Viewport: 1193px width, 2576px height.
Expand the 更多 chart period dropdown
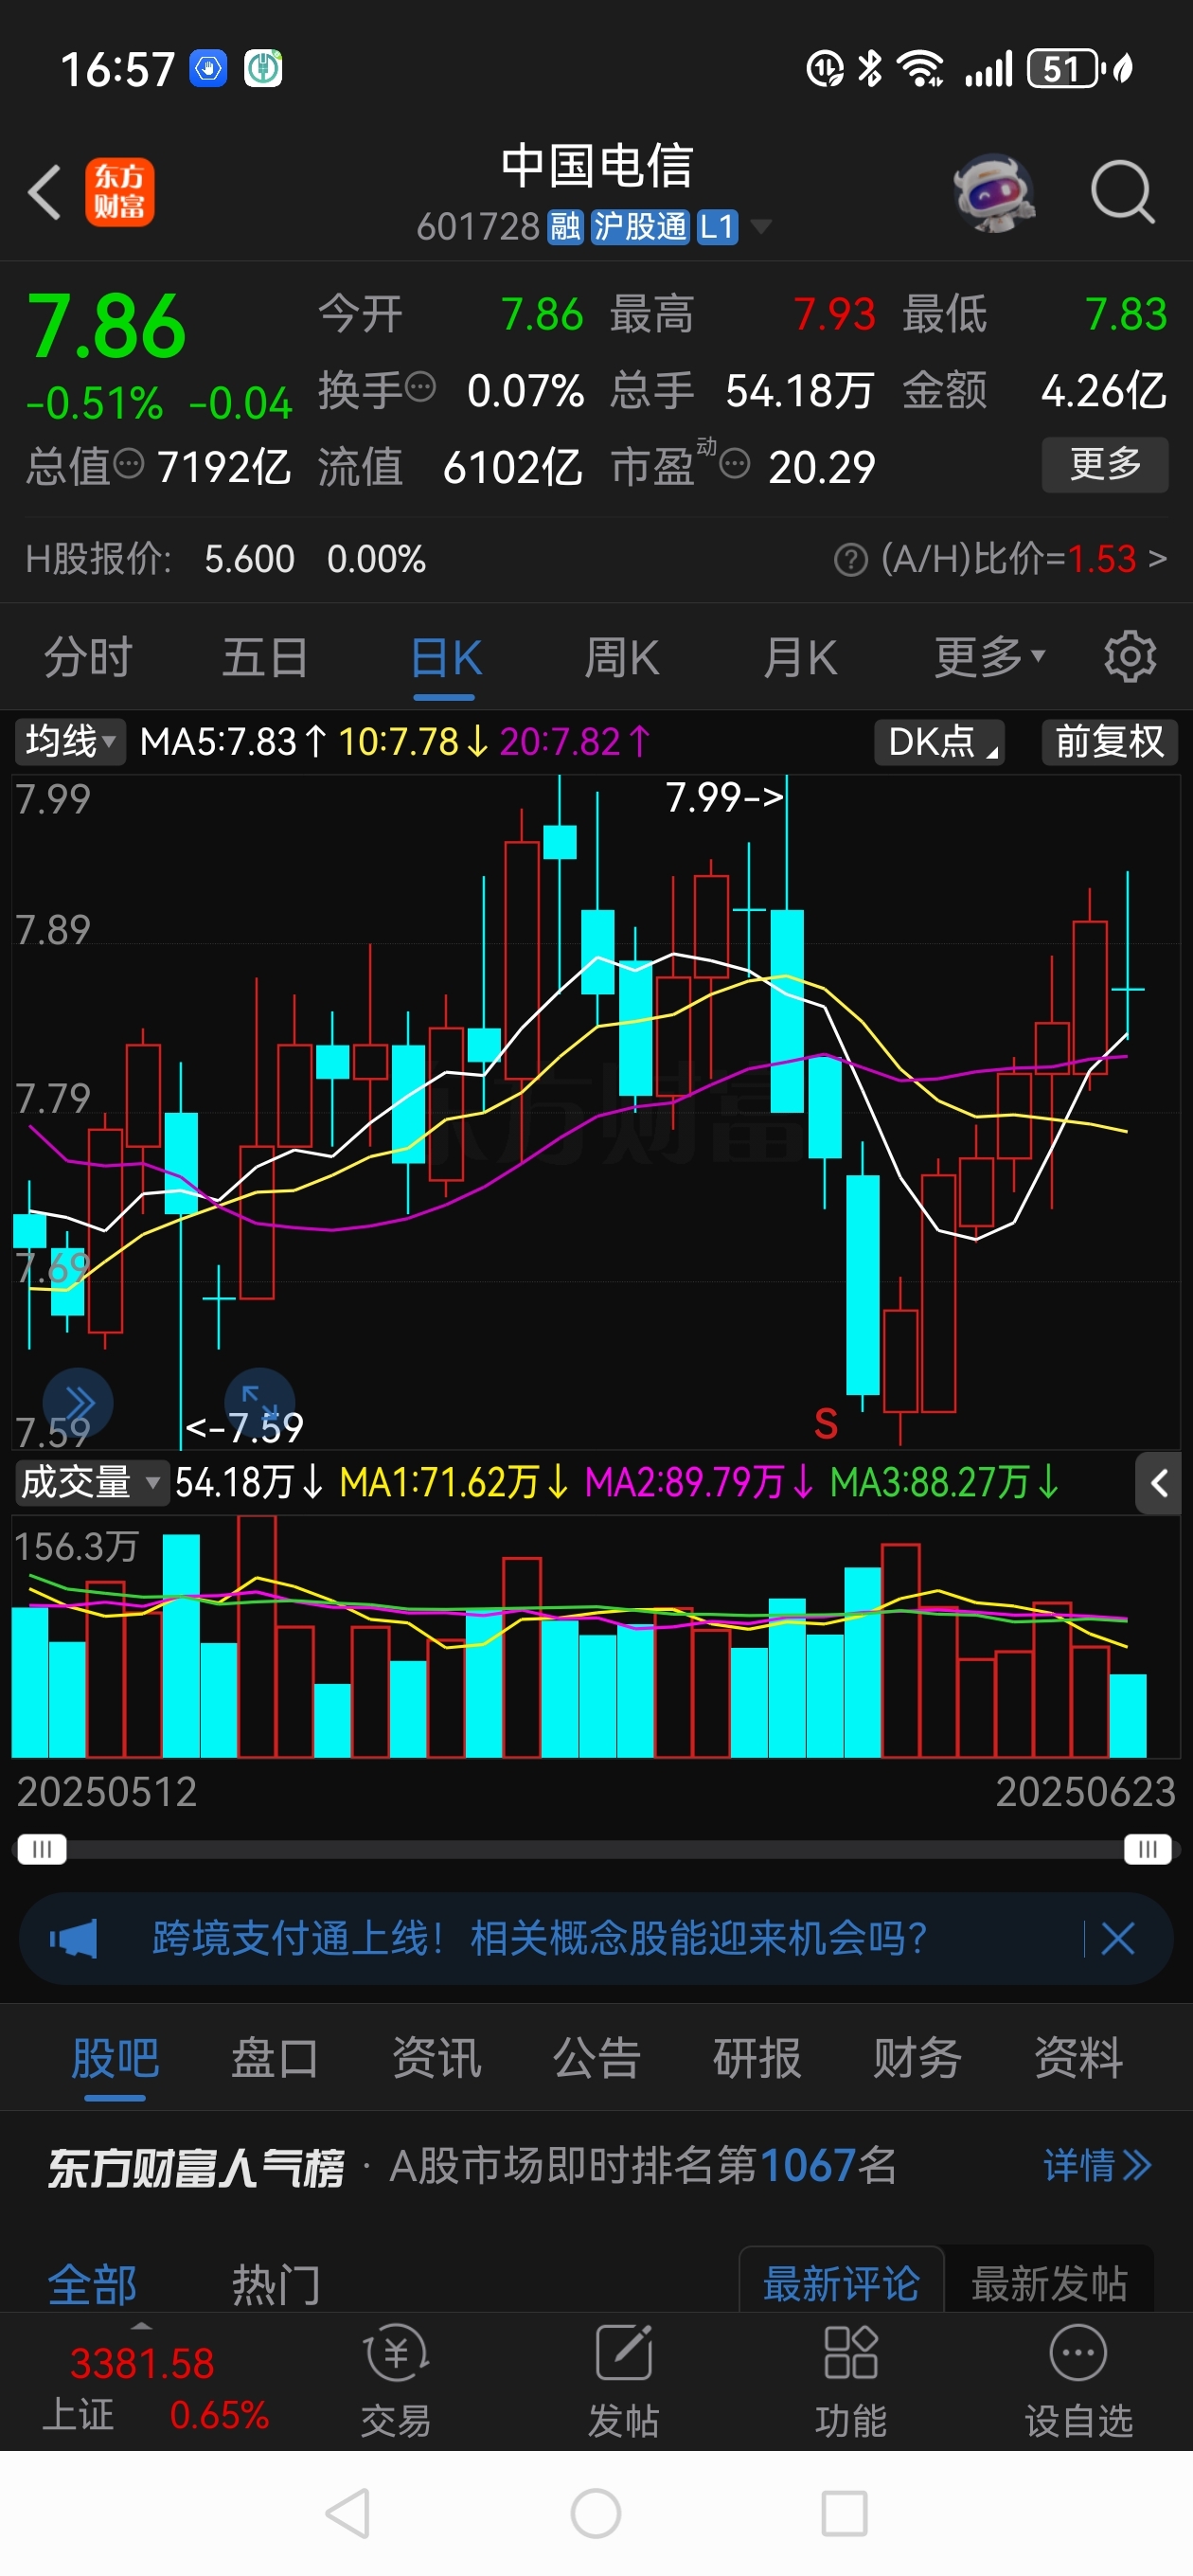[989, 657]
